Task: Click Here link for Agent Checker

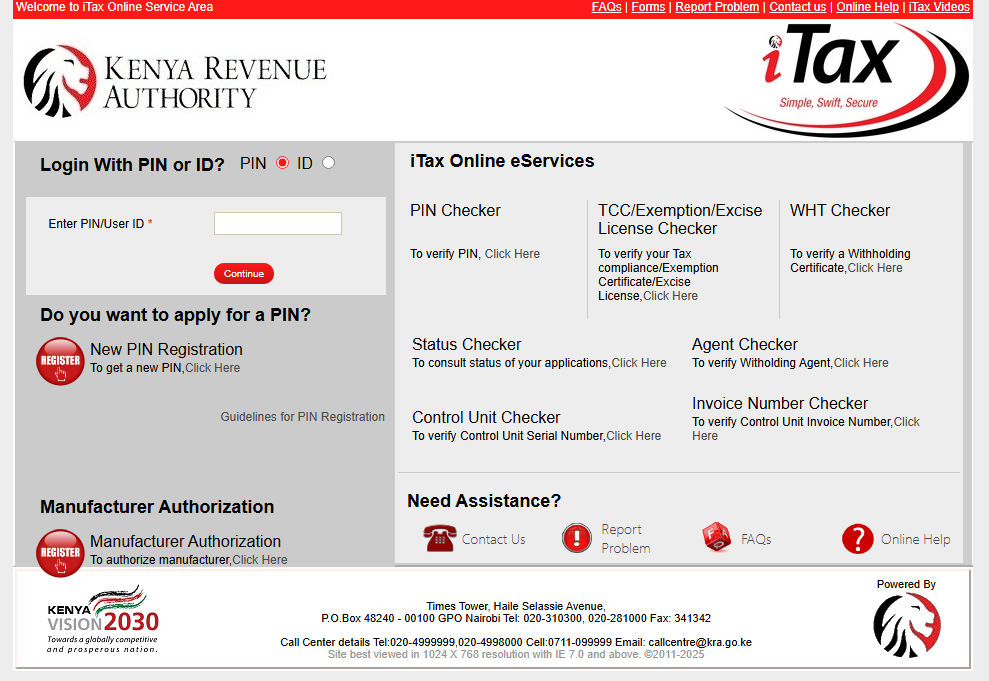Action: click(x=860, y=363)
